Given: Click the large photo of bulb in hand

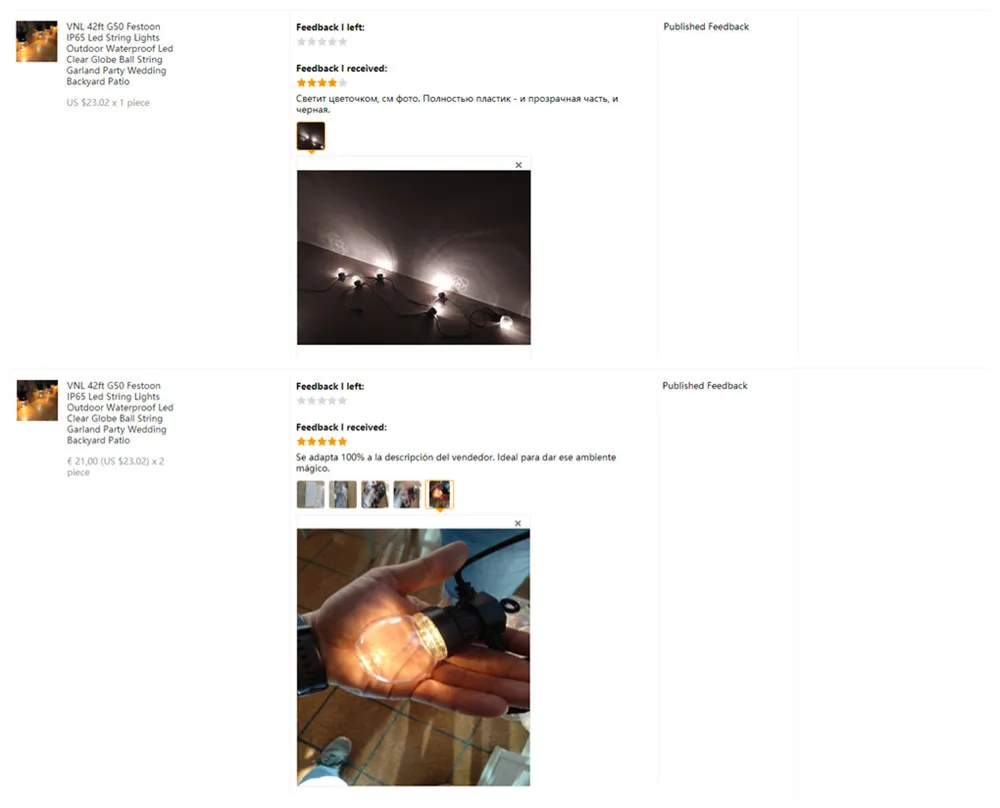Looking at the screenshot, I should (x=413, y=657).
